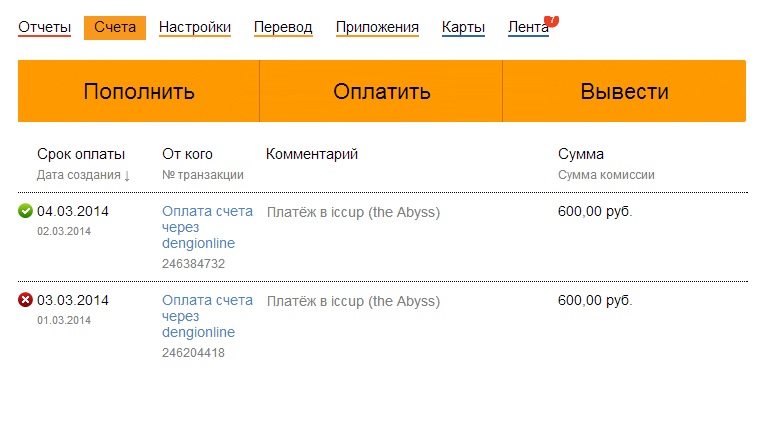The width and height of the screenshot is (760, 432).
Task: Click transaction number 246204418
Action: coord(193,352)
